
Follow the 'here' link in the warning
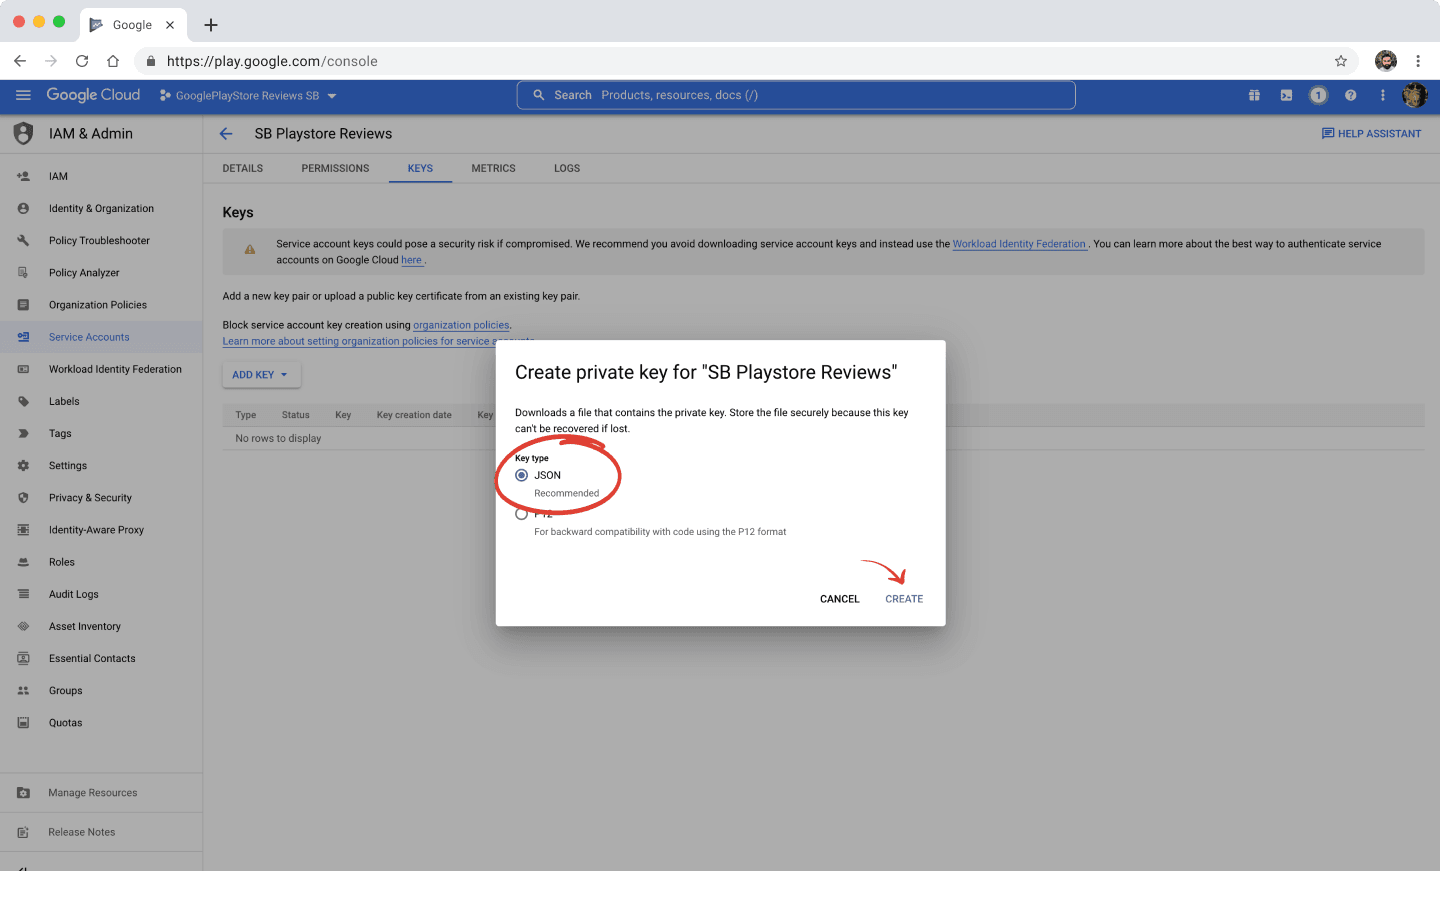pos(411,260)
